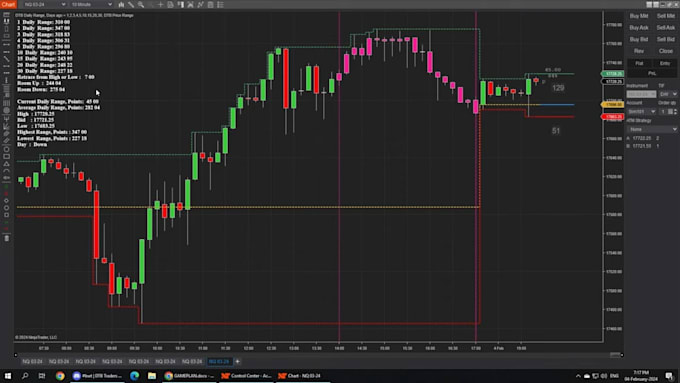Switch to Discord DTB Traders taskbar window

click(98, 376)
